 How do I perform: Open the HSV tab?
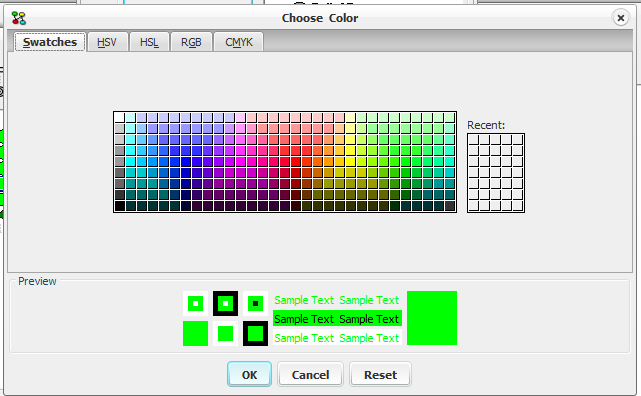[x=107, y=42]
